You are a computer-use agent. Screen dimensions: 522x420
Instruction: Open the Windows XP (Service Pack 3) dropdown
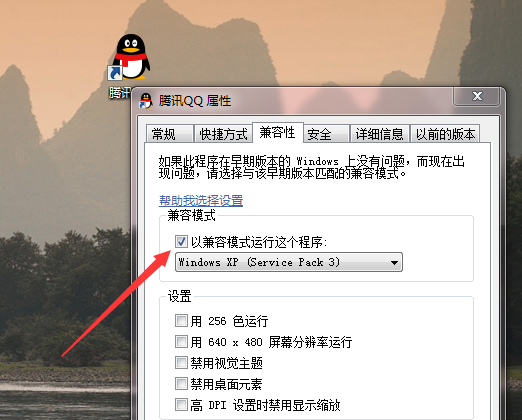[x=289, y=262]
